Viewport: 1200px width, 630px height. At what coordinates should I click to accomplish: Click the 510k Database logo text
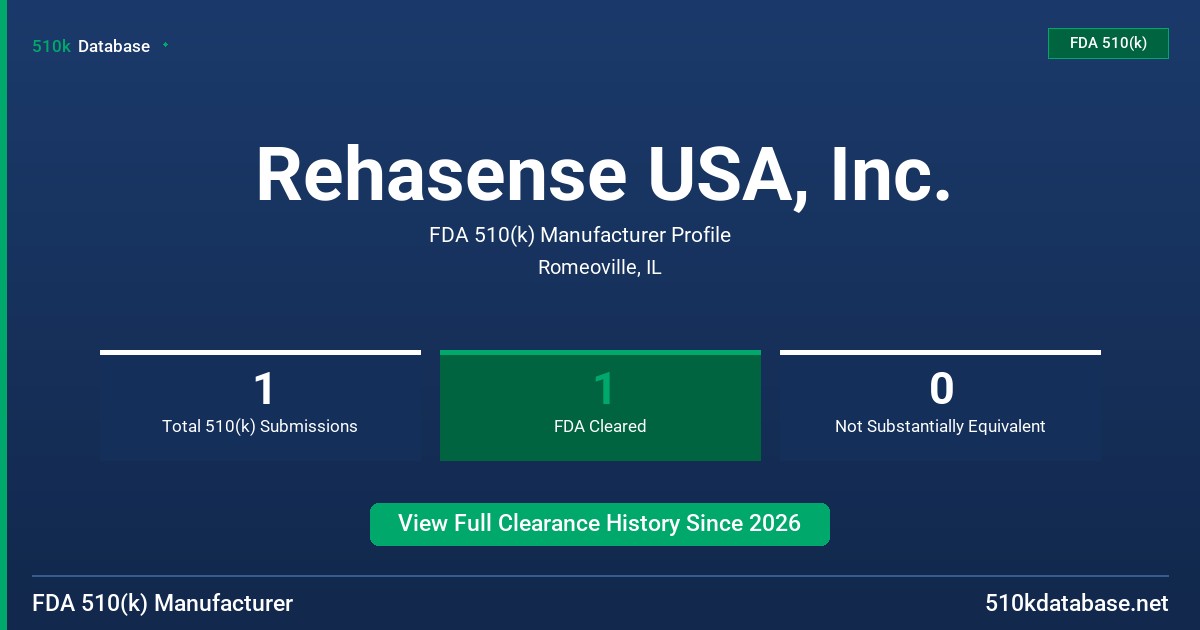click(x=91, y=46)
